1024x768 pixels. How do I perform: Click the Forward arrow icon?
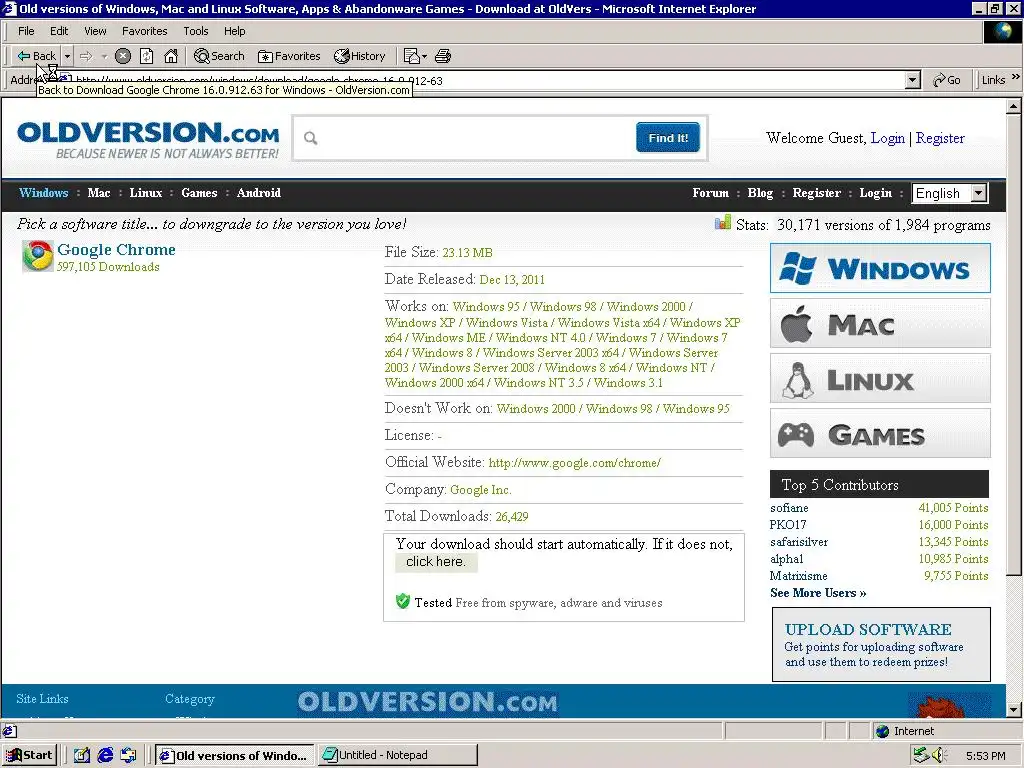click(86, 56)
